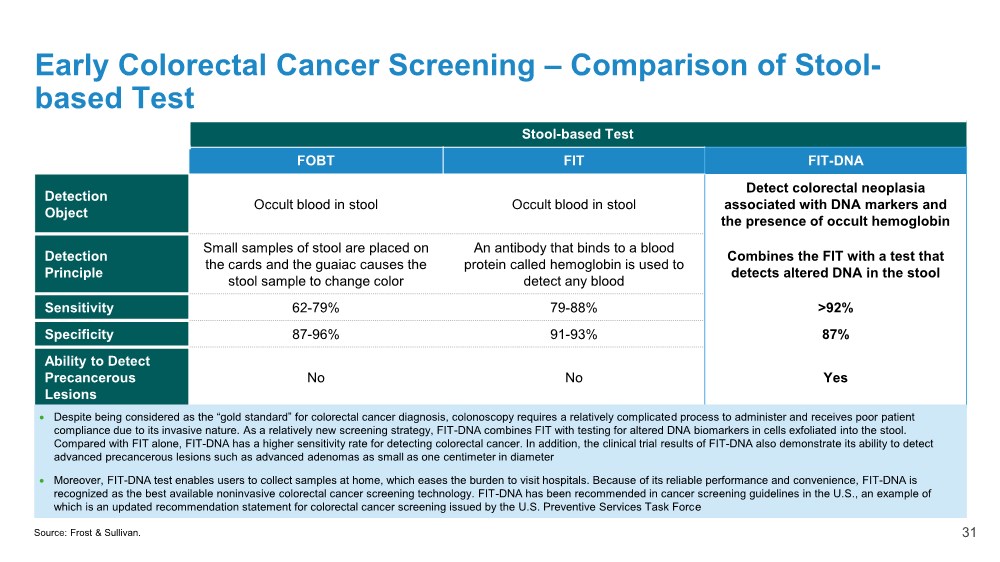1000x562 pixels.
Task: Click the Detection Object row label
Action: tap(111, 204)
